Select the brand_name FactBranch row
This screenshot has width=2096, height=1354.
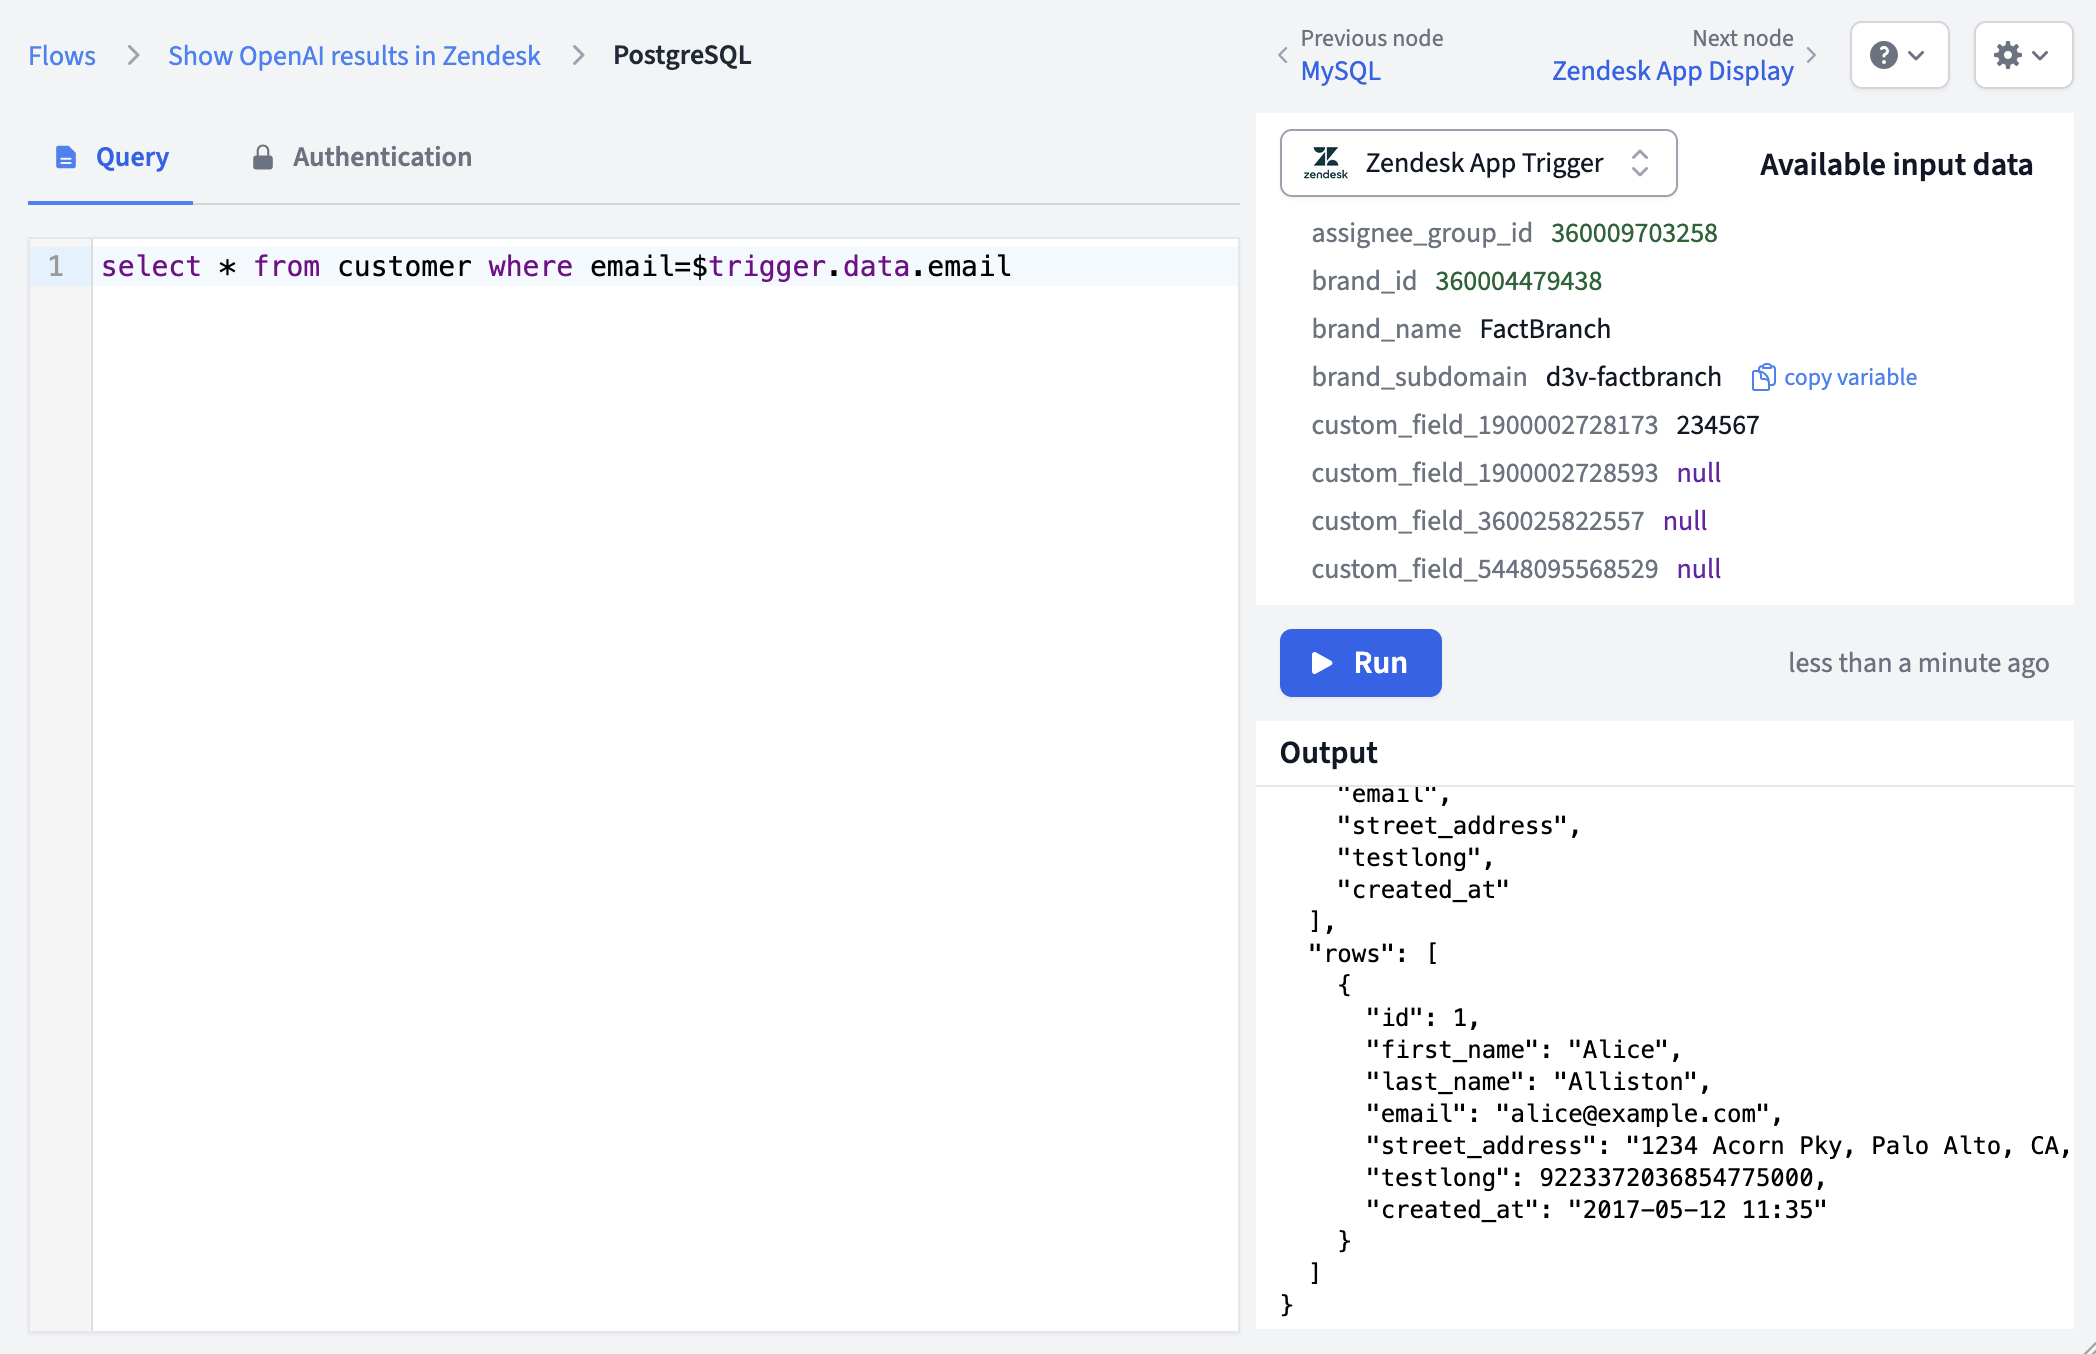tap(1461, 329)
